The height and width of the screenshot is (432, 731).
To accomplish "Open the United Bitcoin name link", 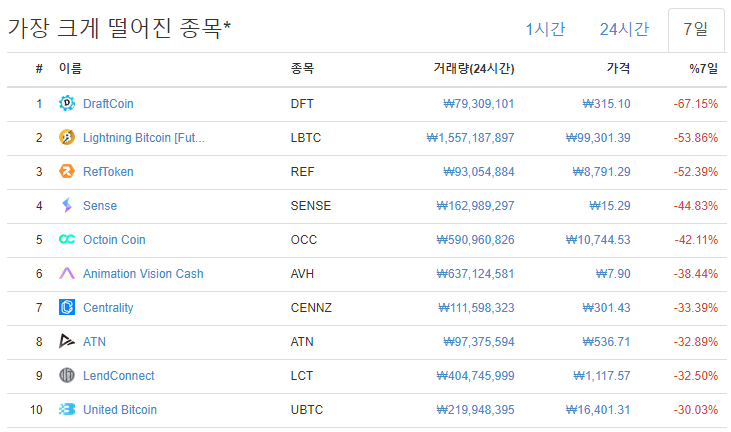I will point(120,409).
